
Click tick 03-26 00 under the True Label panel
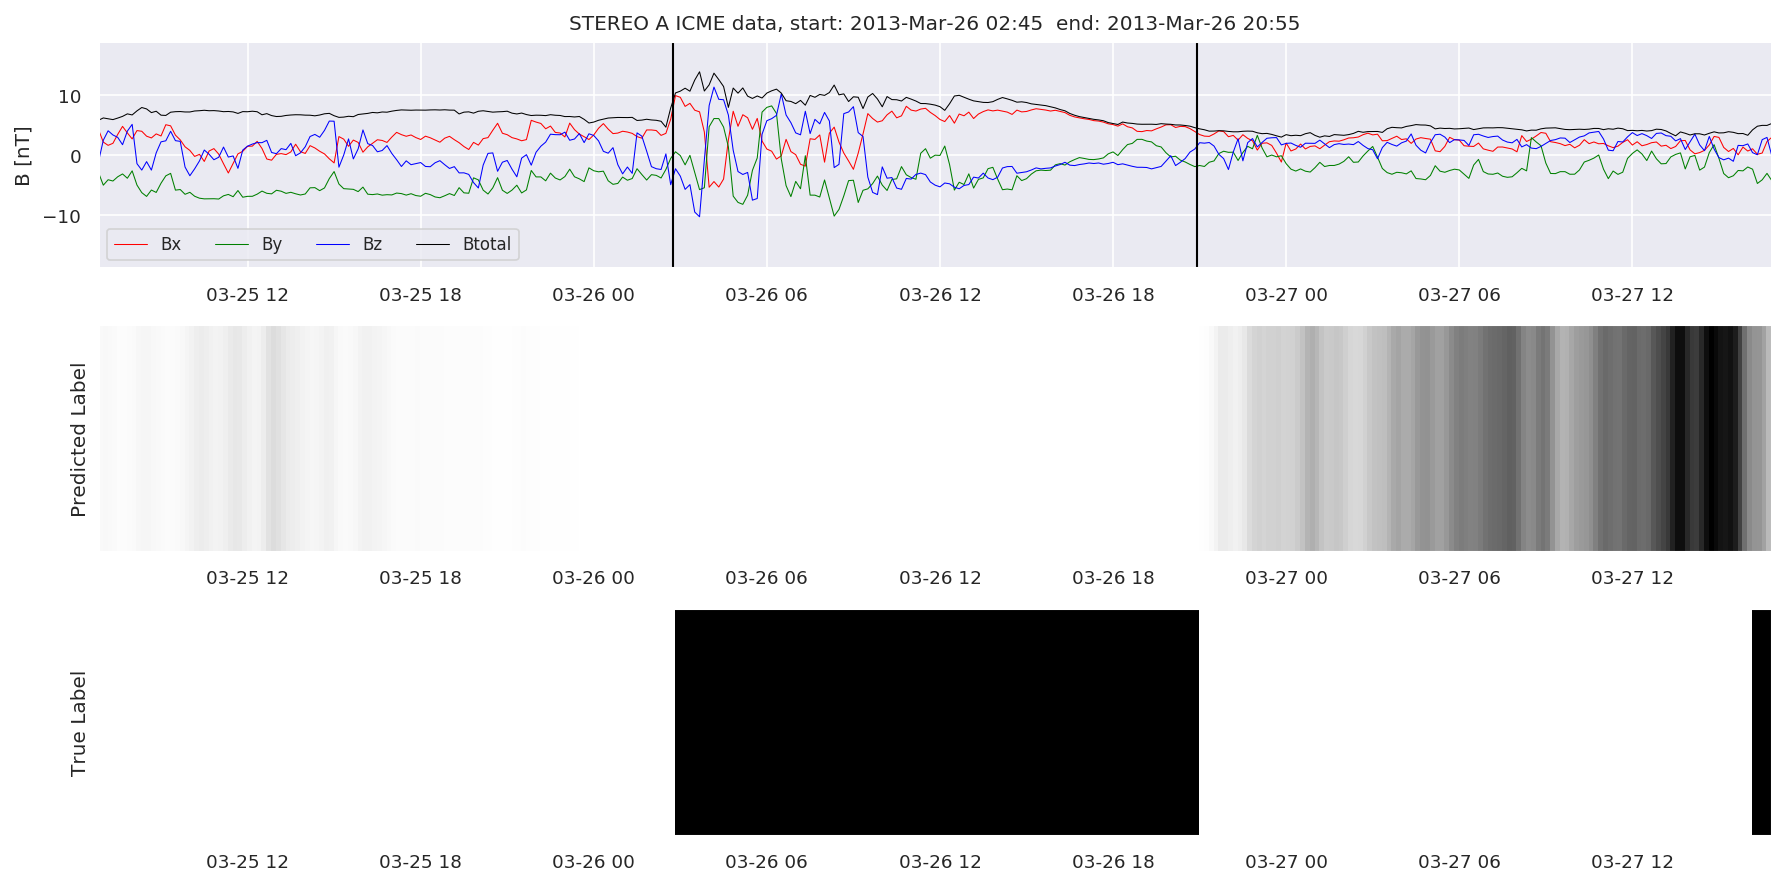593,862
